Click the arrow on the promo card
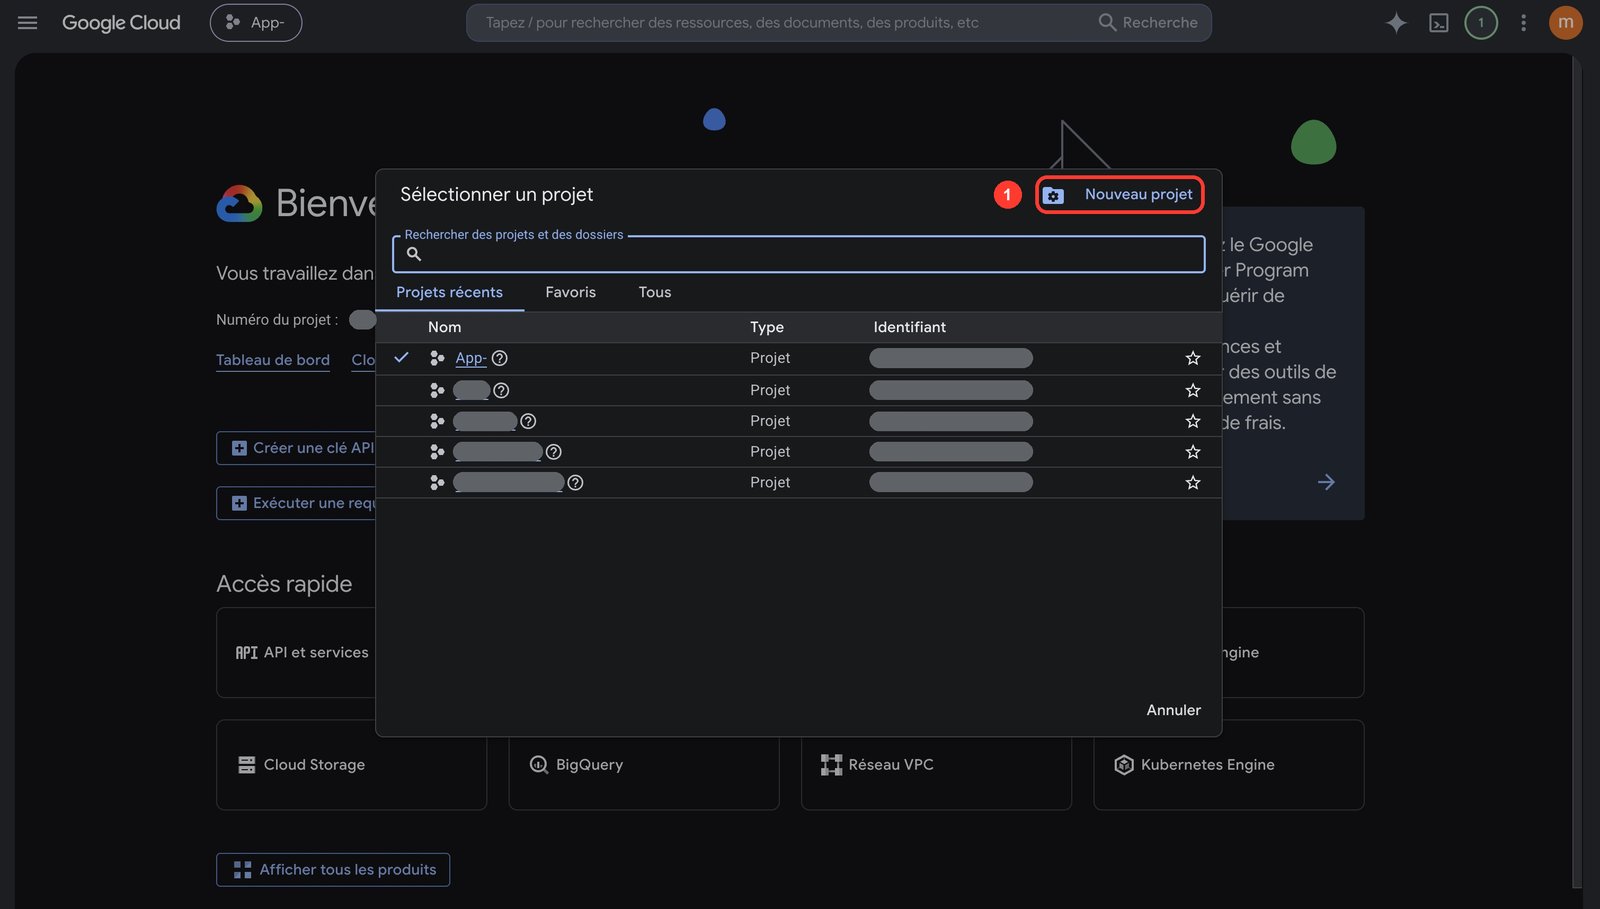The height and width of the screenshot is (909, 1600). coord(1326,482)
